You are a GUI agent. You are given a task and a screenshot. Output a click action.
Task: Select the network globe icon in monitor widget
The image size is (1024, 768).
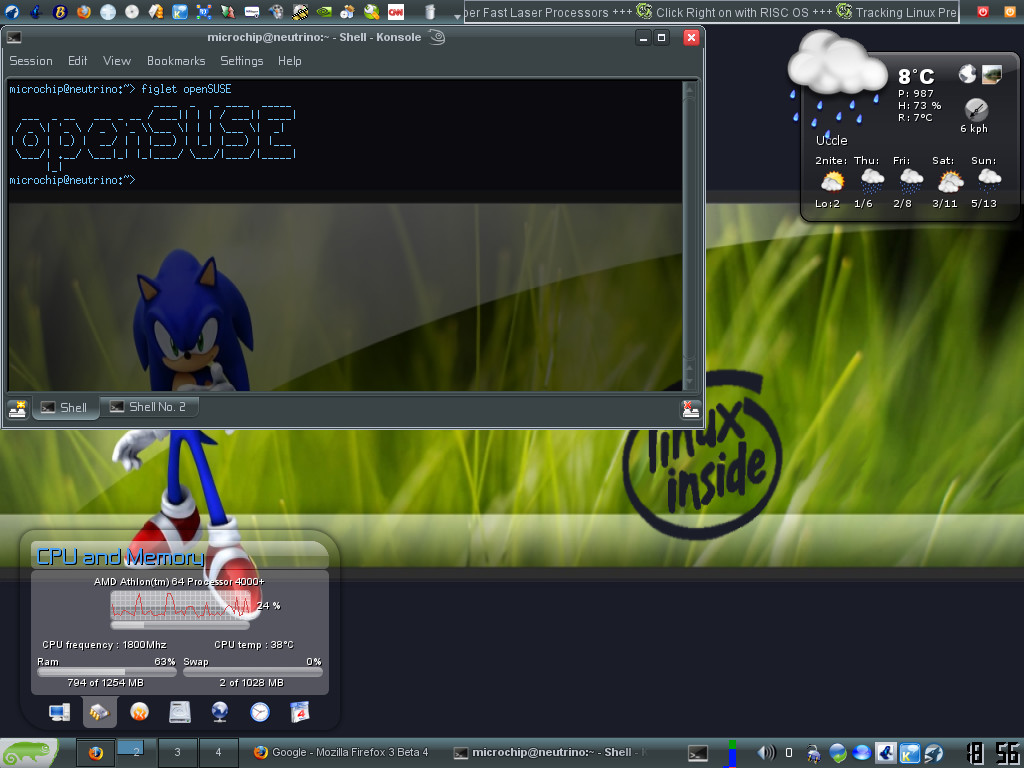(220, 712)
